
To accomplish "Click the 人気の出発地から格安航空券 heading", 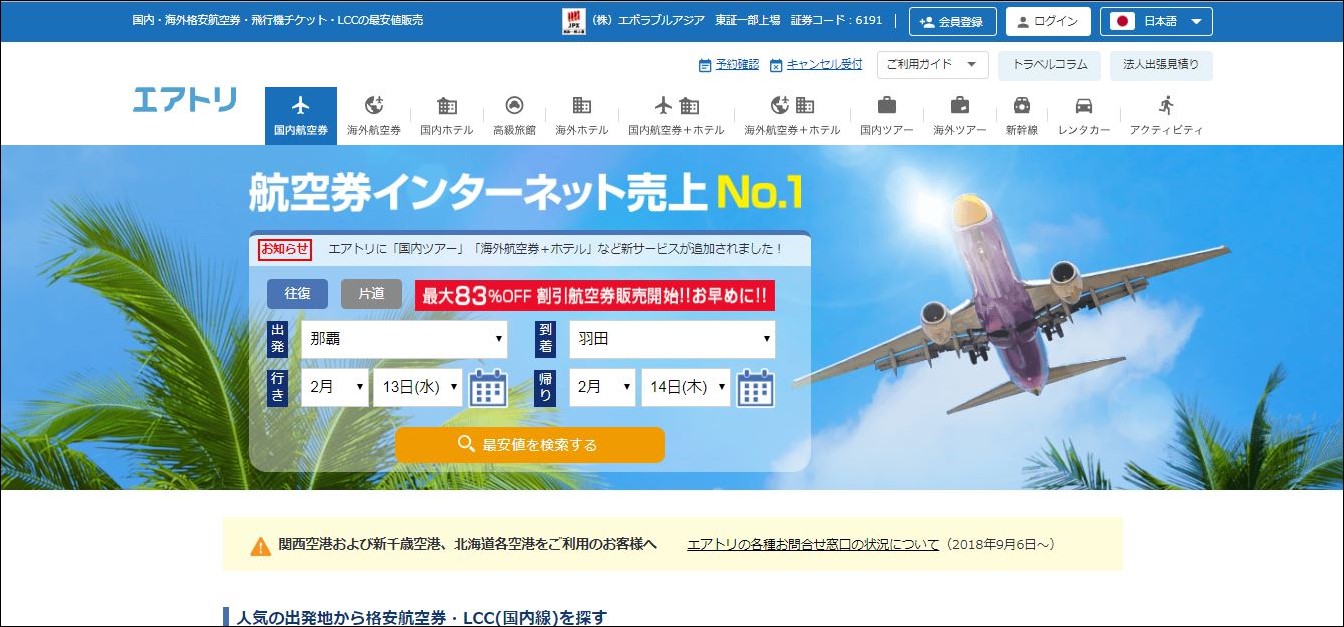I will tap(422, 617).
